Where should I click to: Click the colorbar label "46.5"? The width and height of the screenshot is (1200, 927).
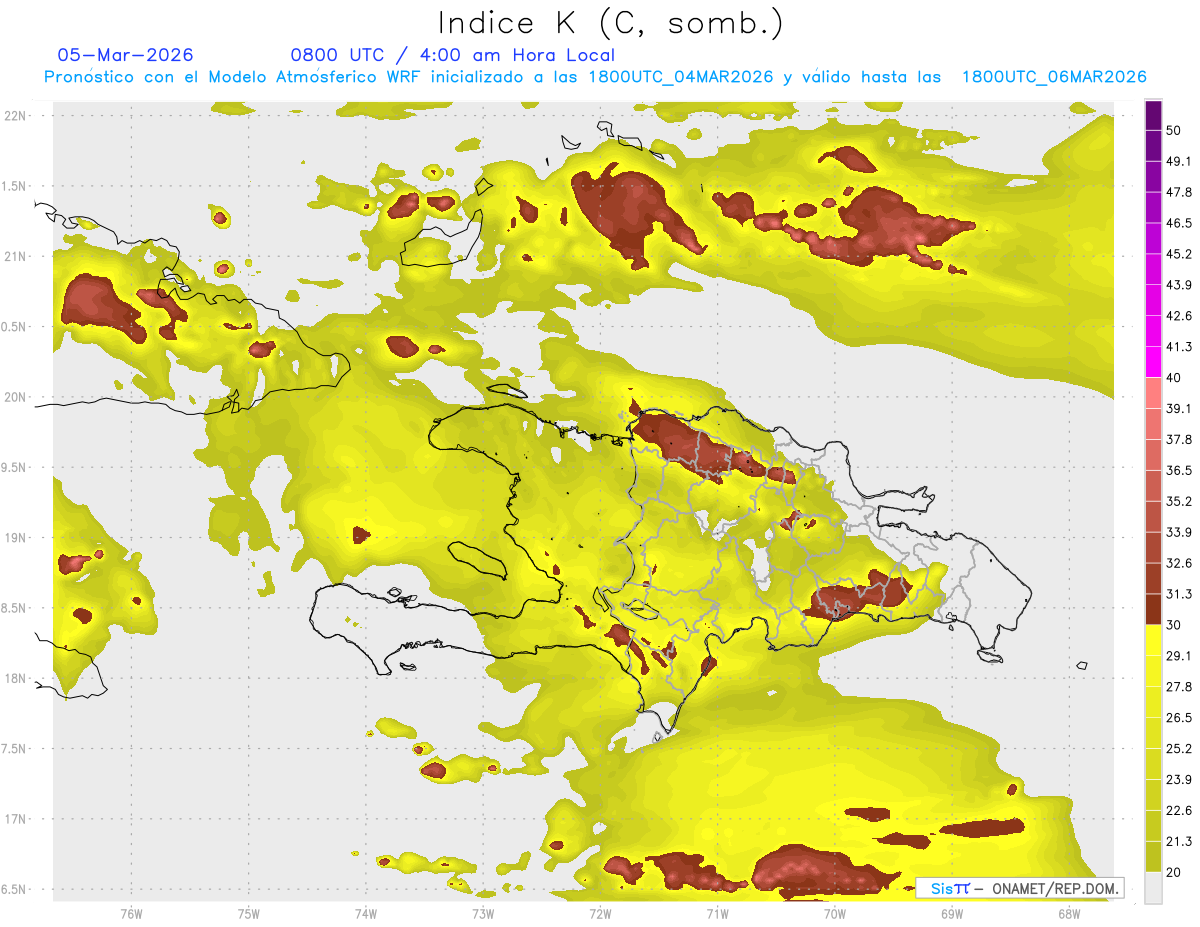click(x=1179, y=223)
